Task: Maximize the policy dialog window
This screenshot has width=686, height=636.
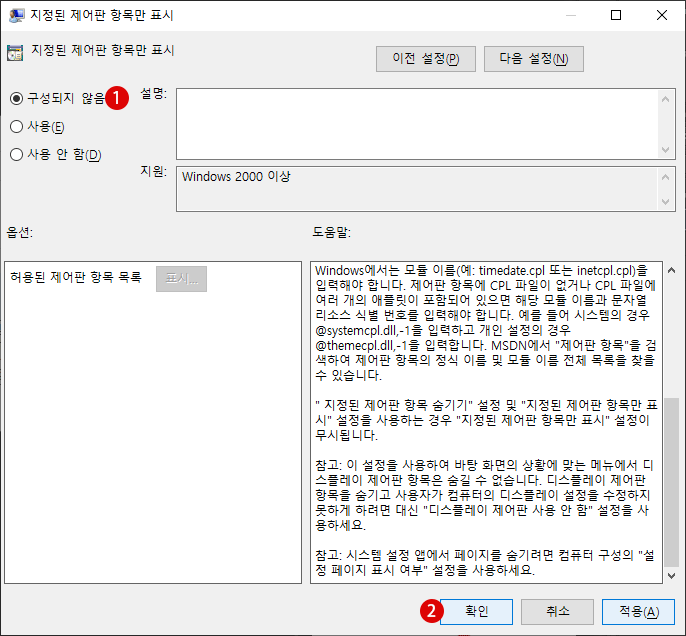Action: pyautogui.click(x=616, y=15)
